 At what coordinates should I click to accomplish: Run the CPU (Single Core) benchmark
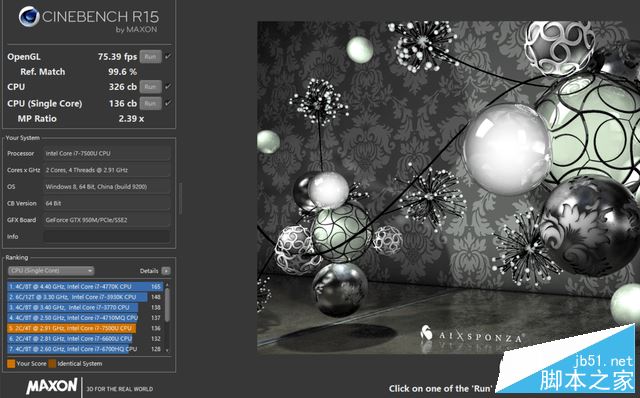[x=151, y=103]
